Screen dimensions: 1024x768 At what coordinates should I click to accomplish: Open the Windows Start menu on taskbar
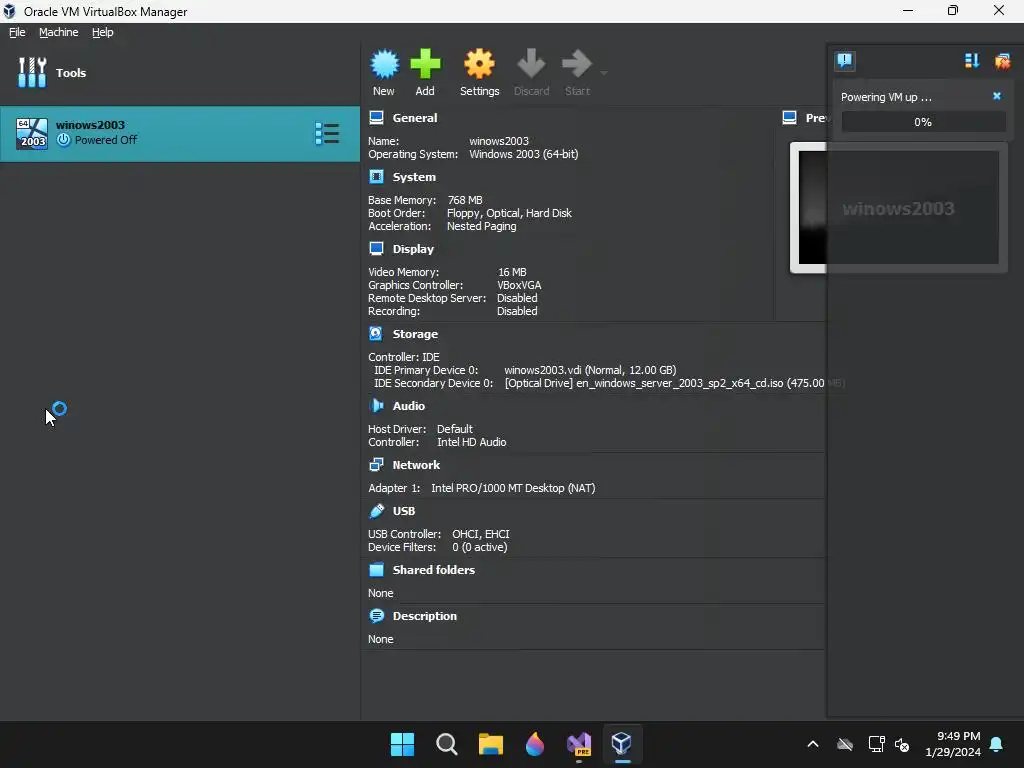tap(402, 744)
